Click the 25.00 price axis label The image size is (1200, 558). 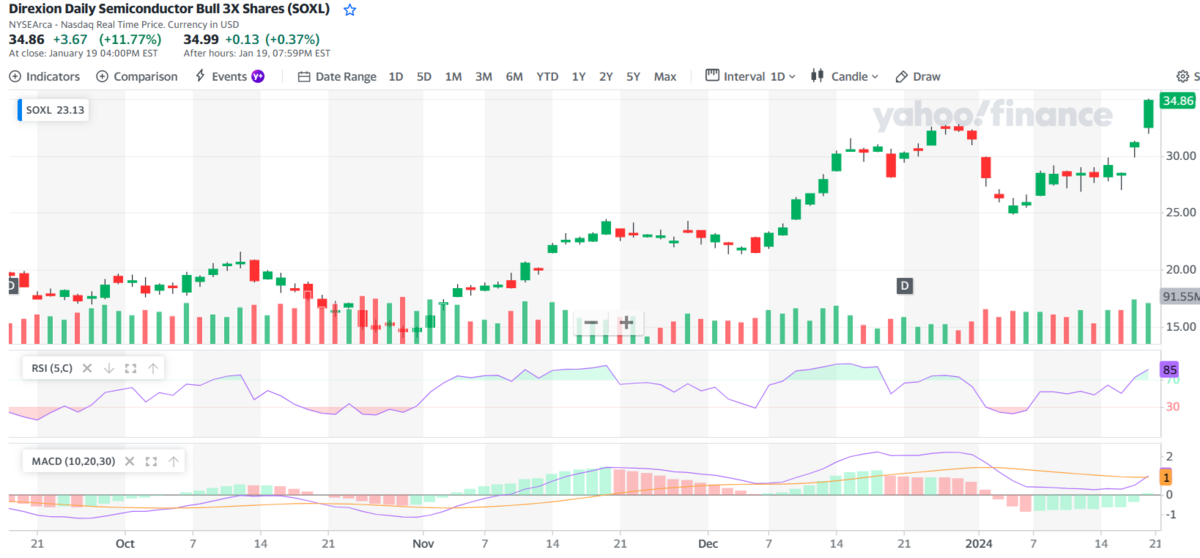(1179, 213)
